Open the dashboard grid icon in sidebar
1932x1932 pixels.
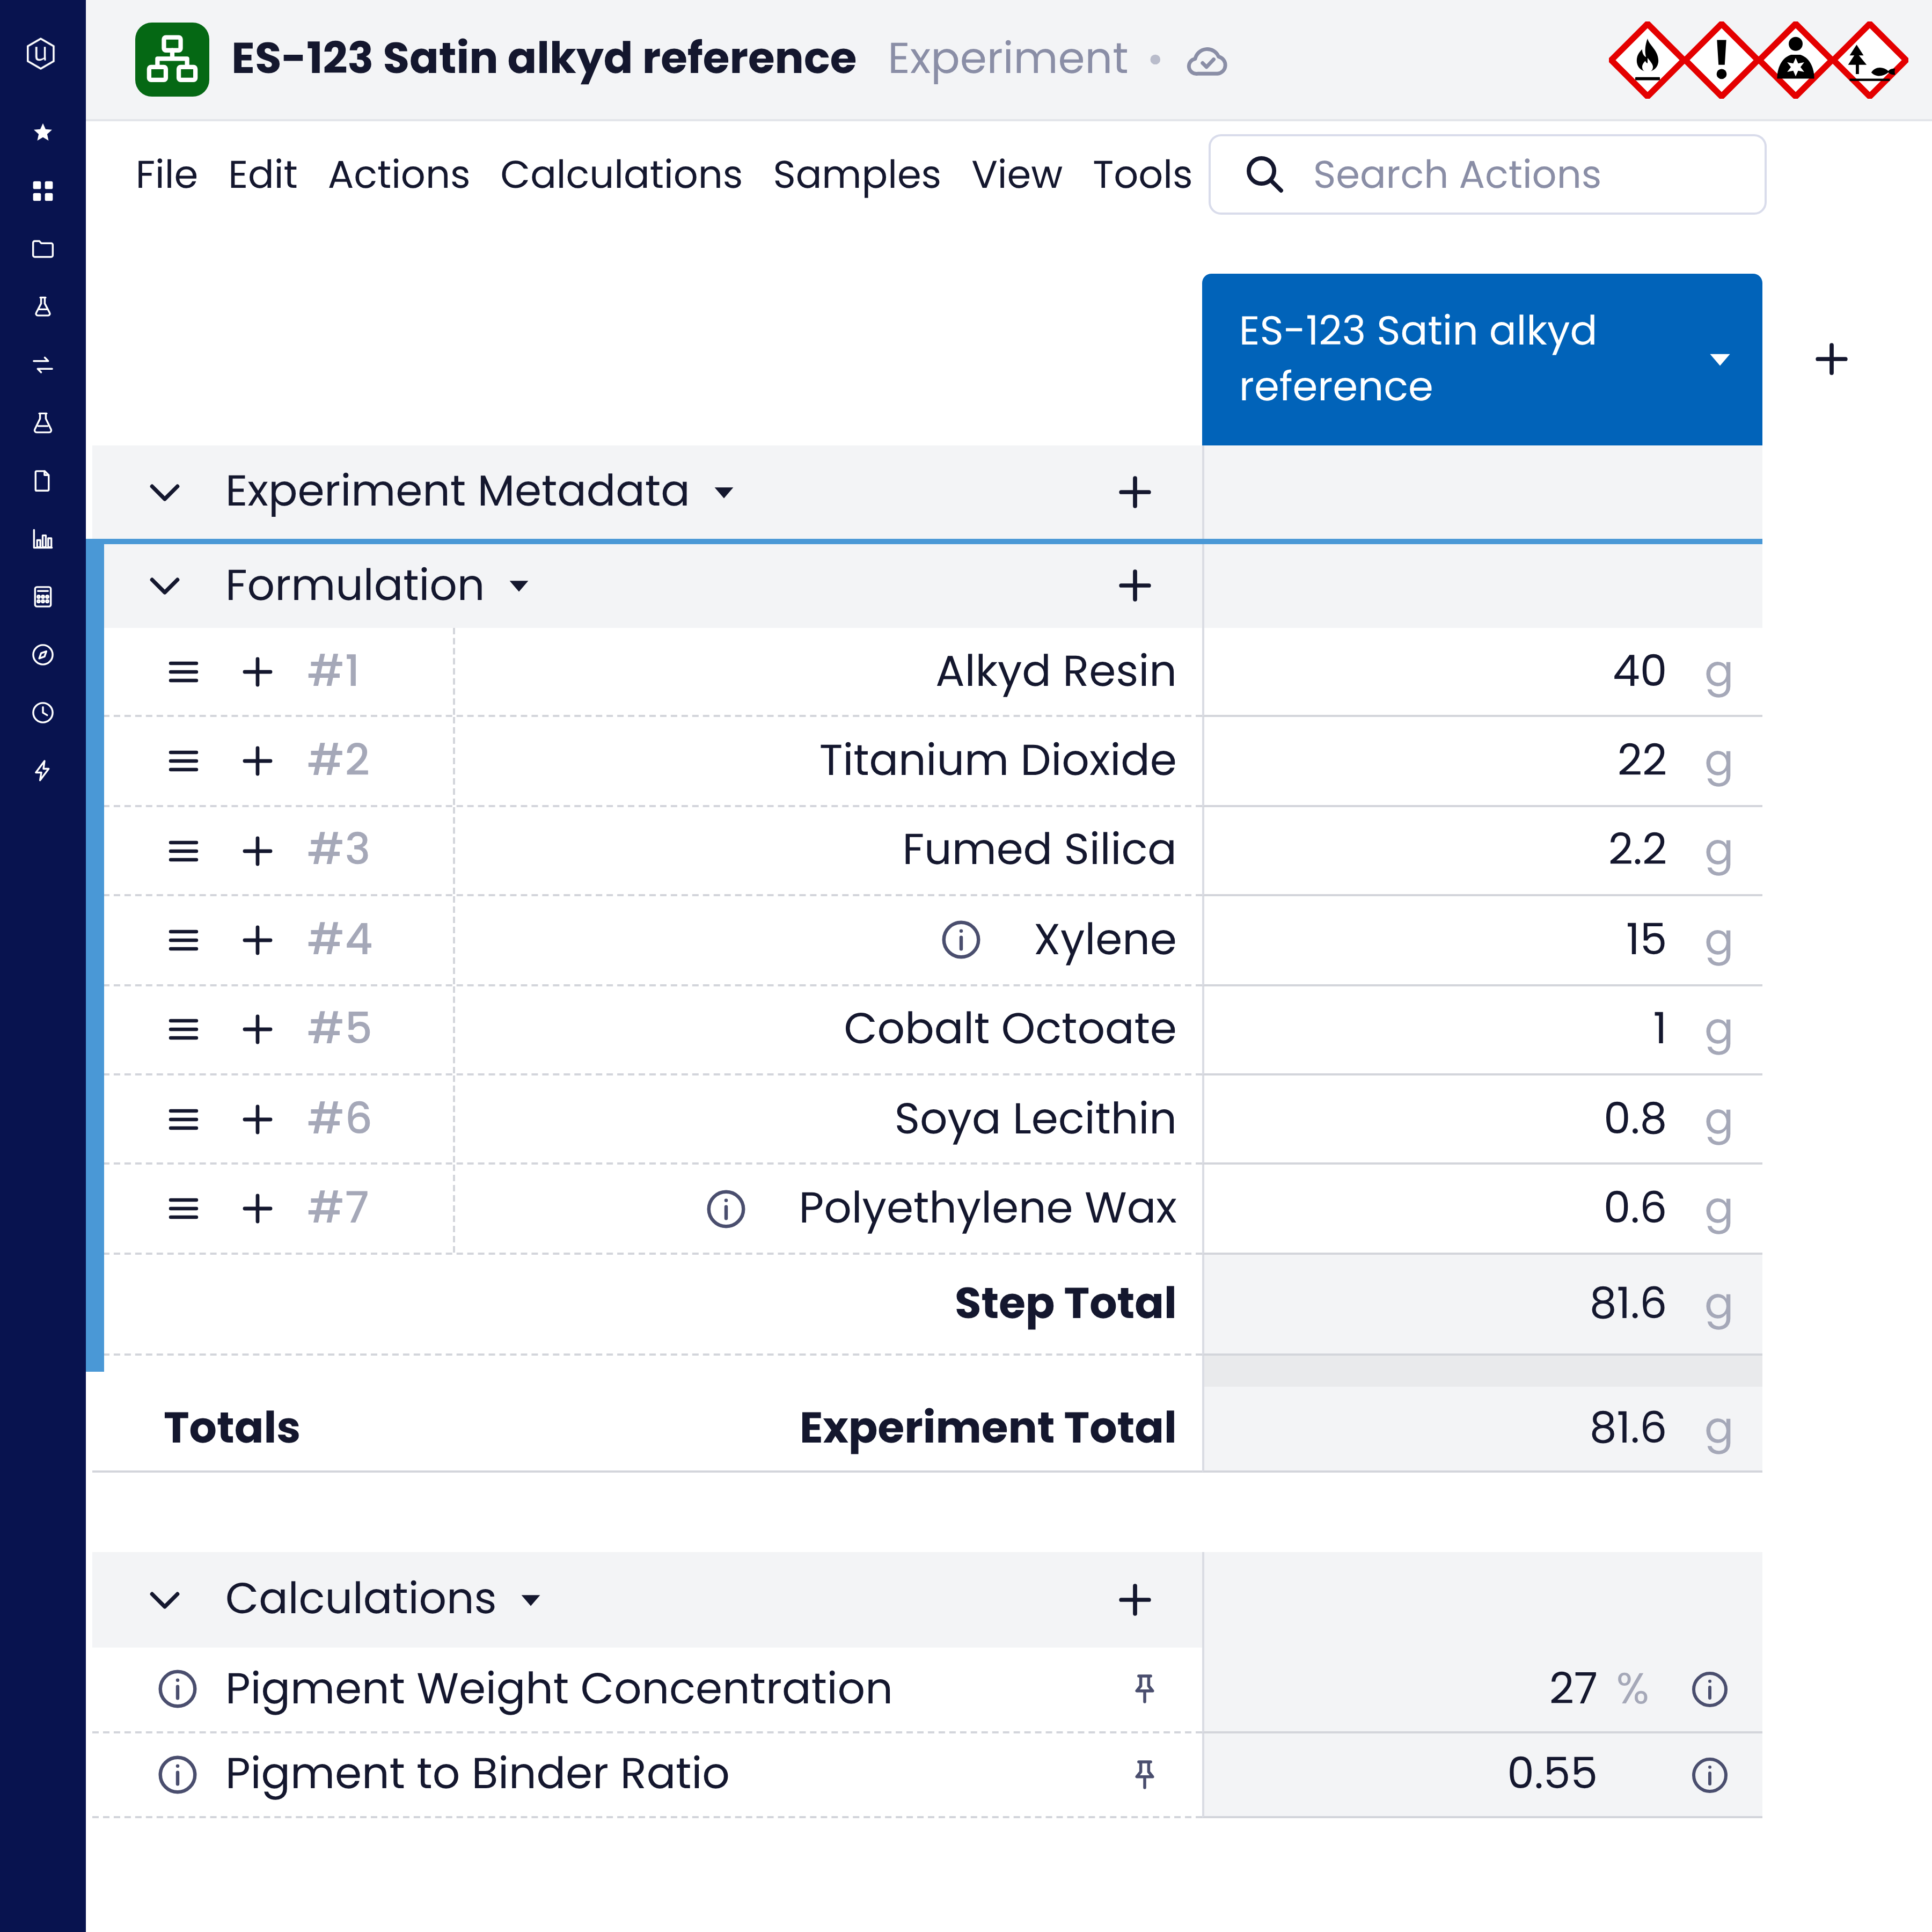coord(42,190)
